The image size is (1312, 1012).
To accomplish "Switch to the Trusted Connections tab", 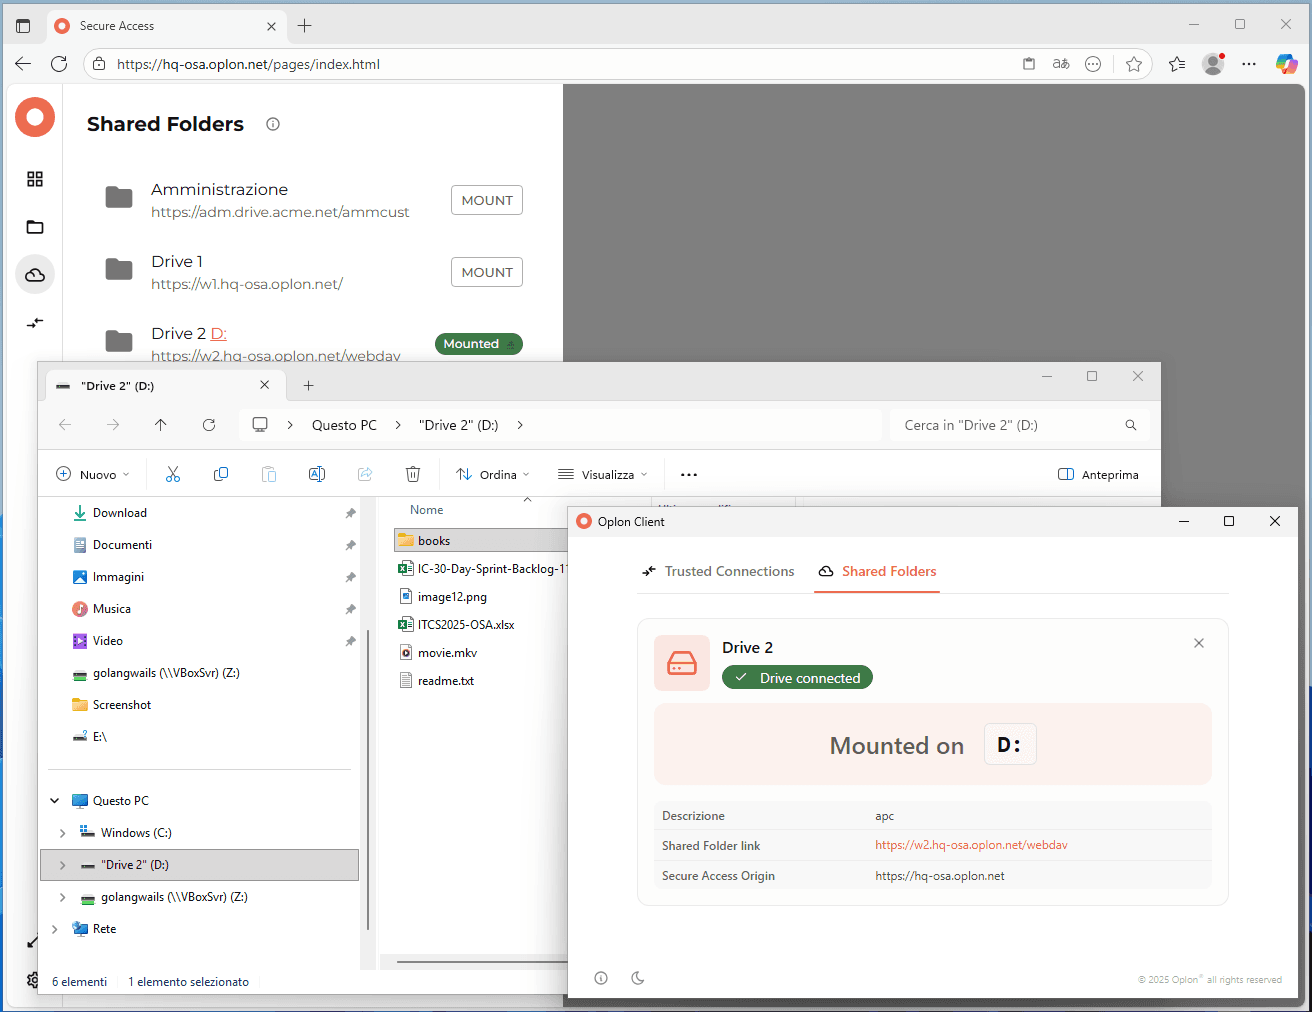I will click(718, 571).
